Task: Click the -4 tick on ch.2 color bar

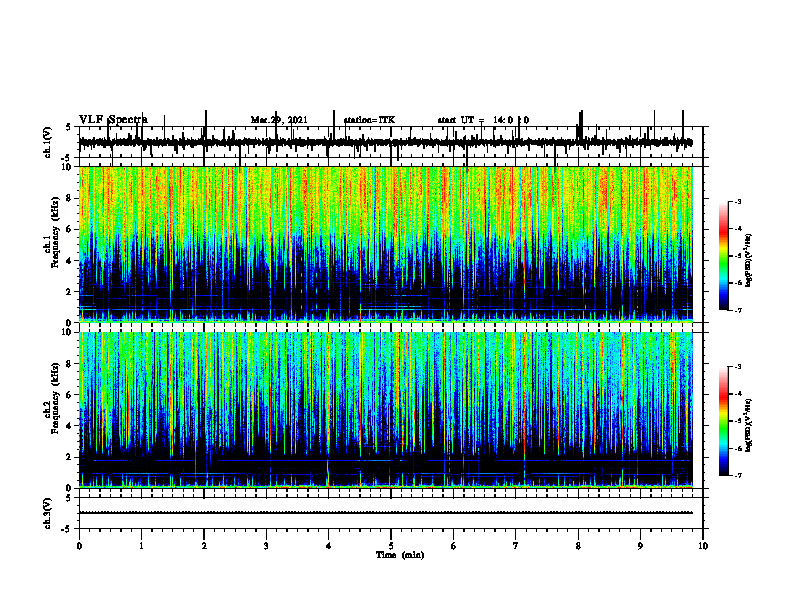Action: [738, 394]
